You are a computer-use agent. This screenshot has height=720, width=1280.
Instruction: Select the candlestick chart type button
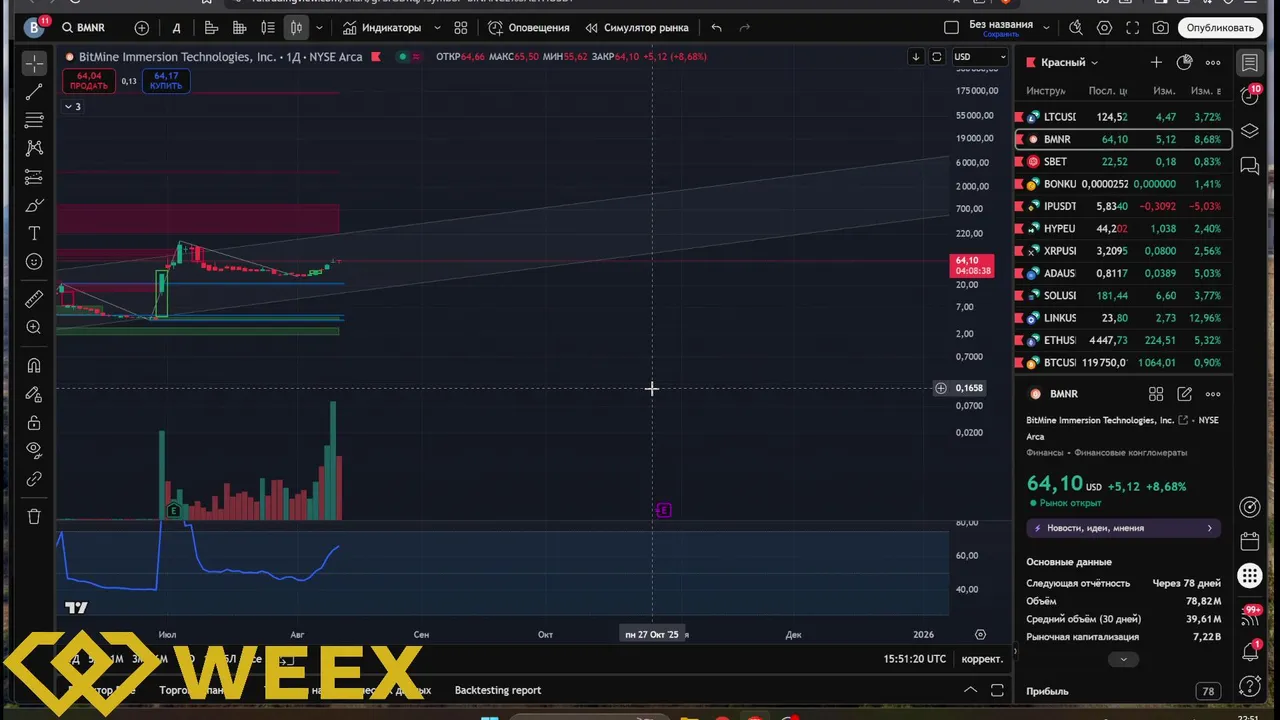296,28
